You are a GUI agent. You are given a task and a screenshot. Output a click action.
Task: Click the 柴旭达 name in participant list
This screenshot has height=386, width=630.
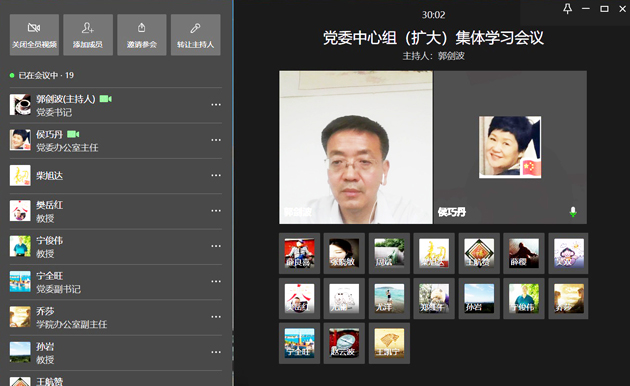point(49,176)
